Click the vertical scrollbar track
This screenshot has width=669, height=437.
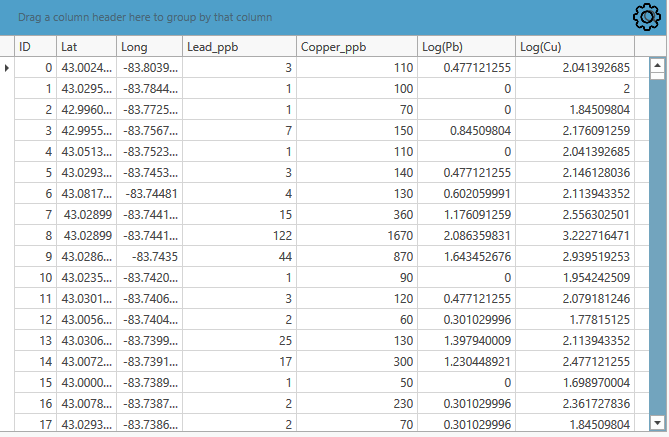point(657,248)
